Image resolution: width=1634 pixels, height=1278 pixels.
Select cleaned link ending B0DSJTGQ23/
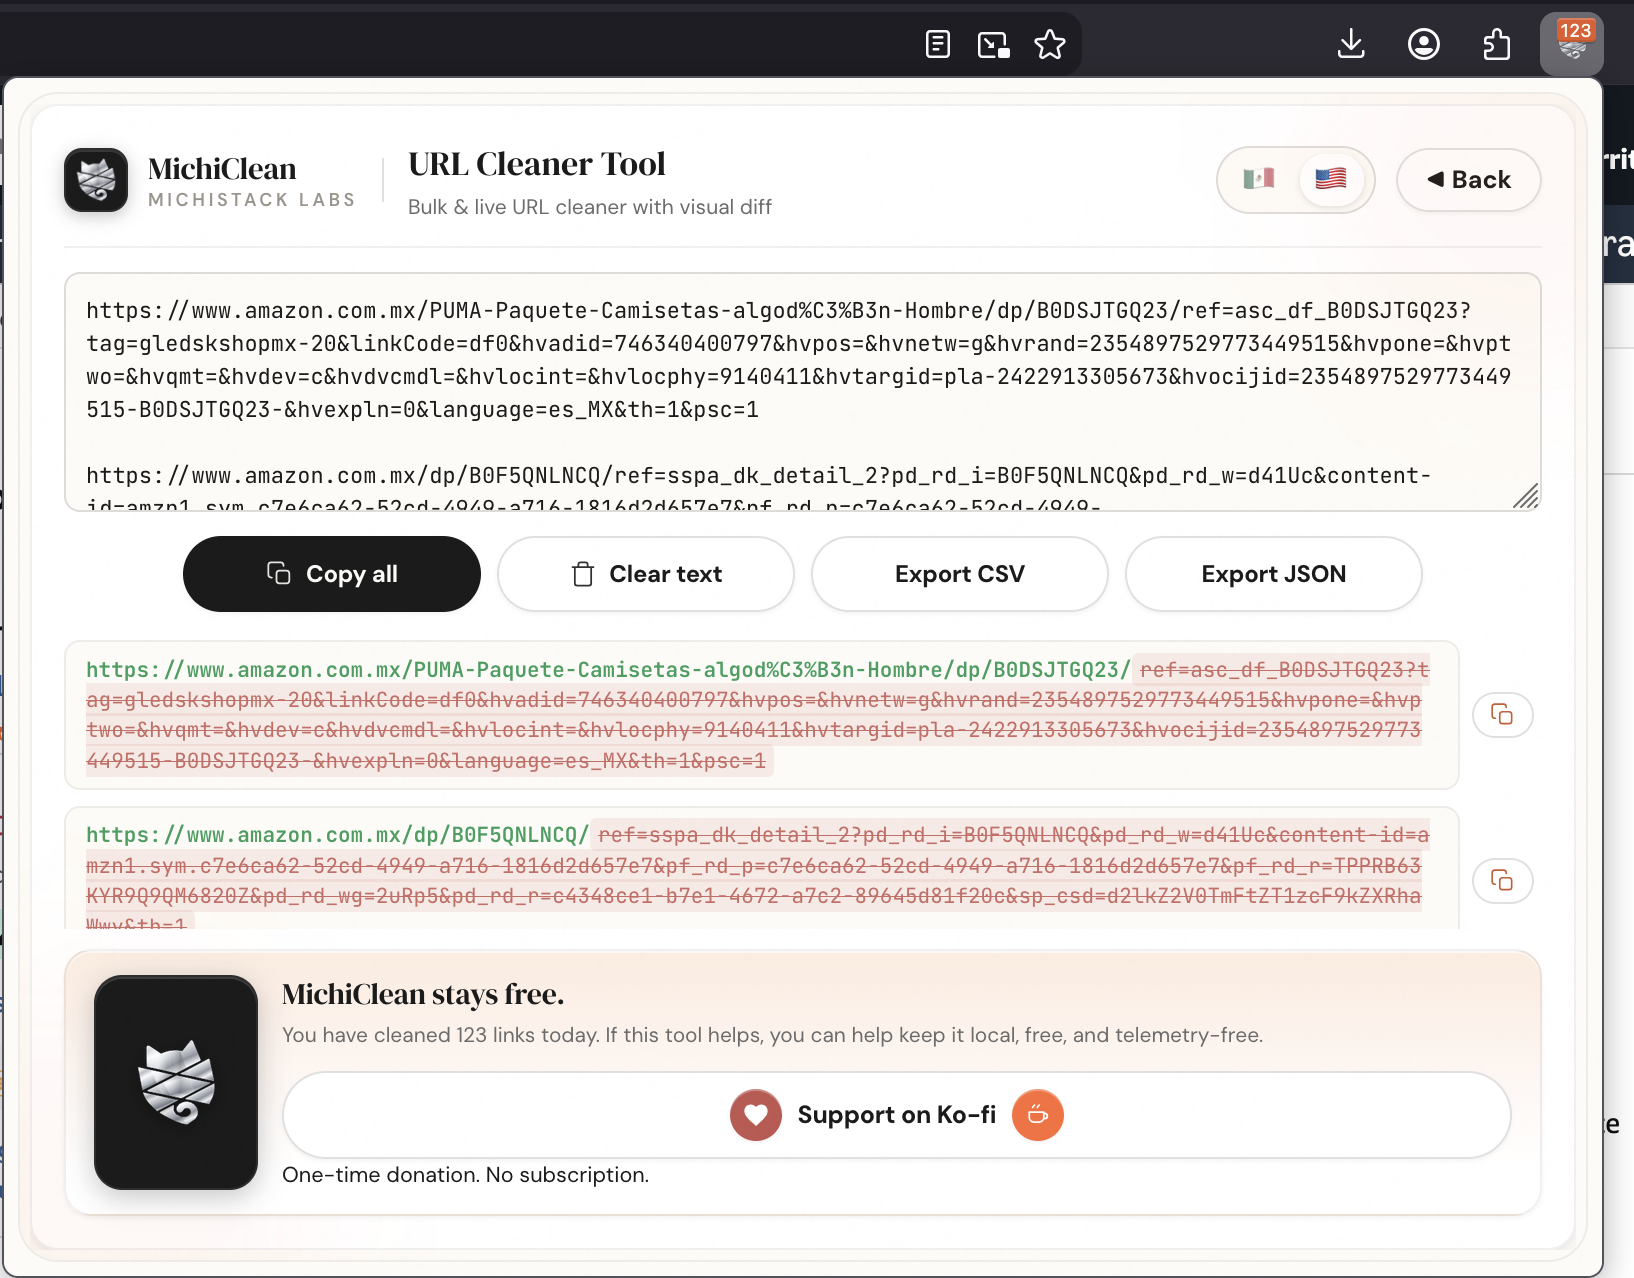(x=608, y=670)
